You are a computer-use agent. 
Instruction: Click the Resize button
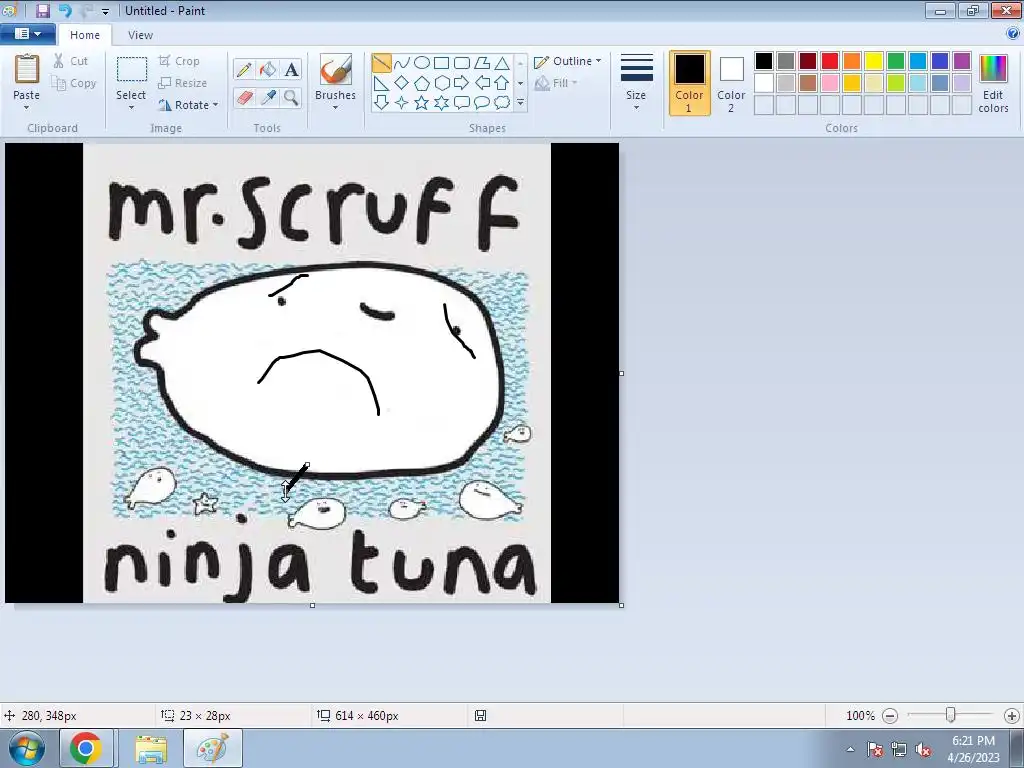tap(182, 83)
